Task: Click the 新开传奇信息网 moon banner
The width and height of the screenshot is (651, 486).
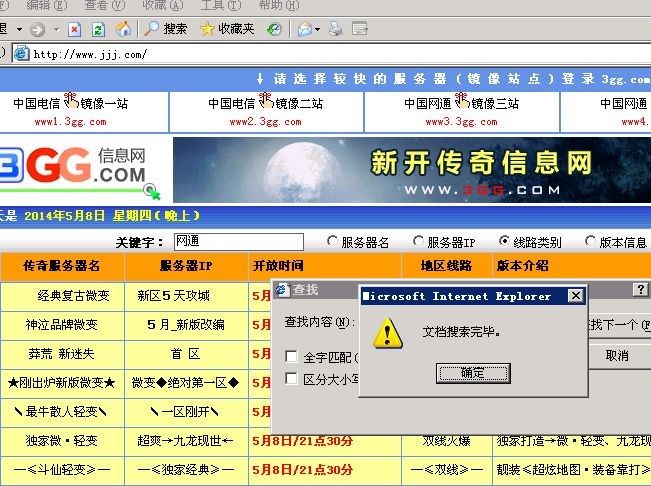Action: 412,170
